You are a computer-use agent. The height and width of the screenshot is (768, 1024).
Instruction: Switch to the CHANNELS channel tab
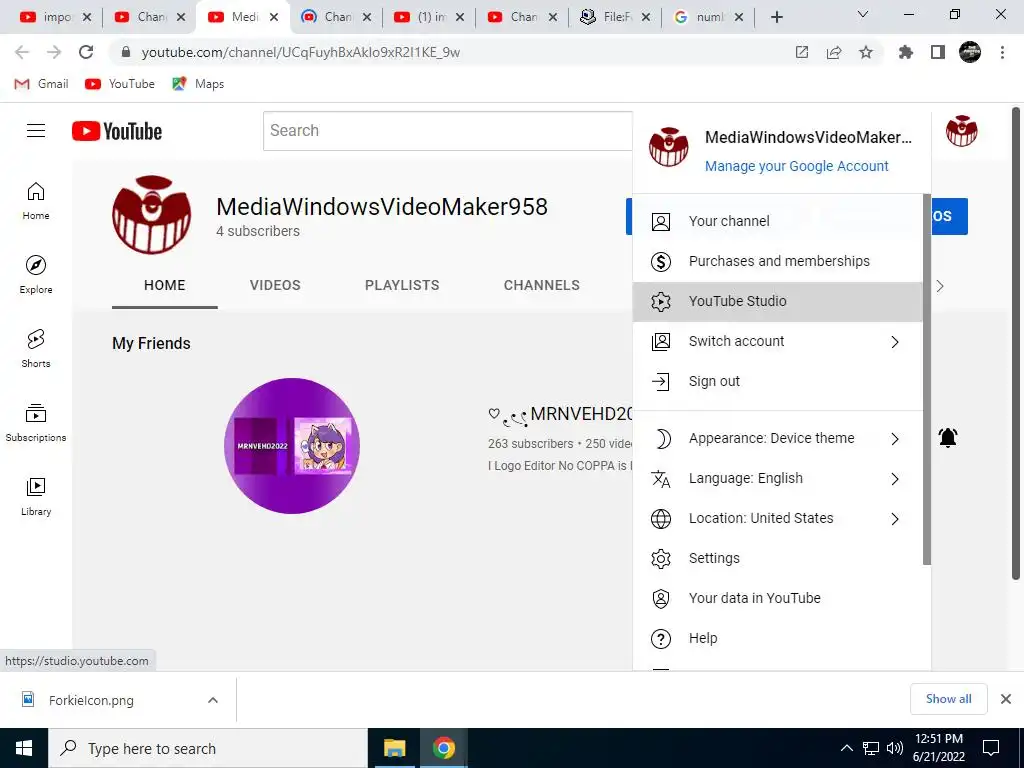(x=541, y=285)
